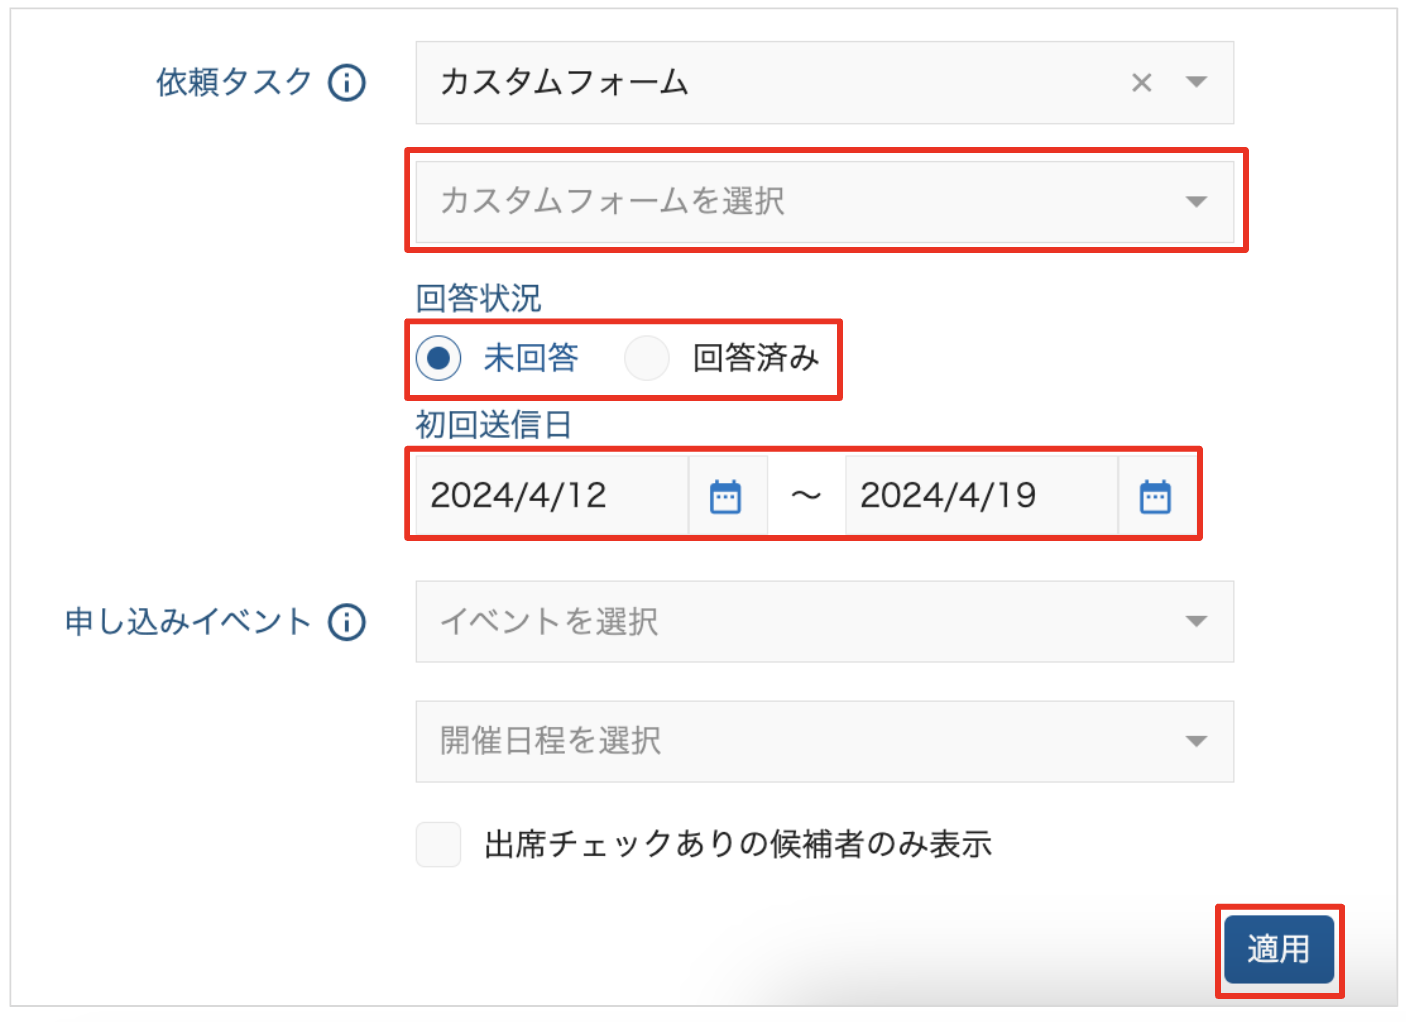The width and height of the screenshot is (1406, 1022).
Task: Click info icon beside 申し込みイベント
Action: point(347,622)
